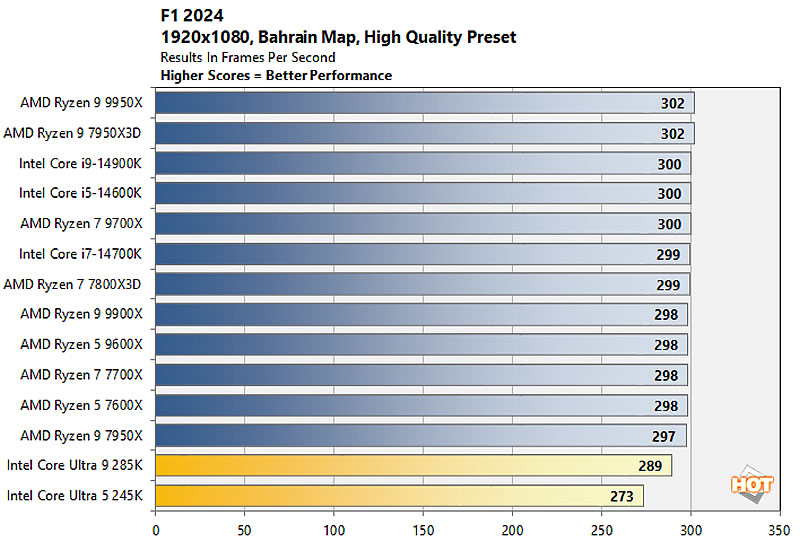The height and width of the screenshot is (542, 800).
Task: Click the AMD Ryzen 9 9900X label
Action: click(81, 315)
